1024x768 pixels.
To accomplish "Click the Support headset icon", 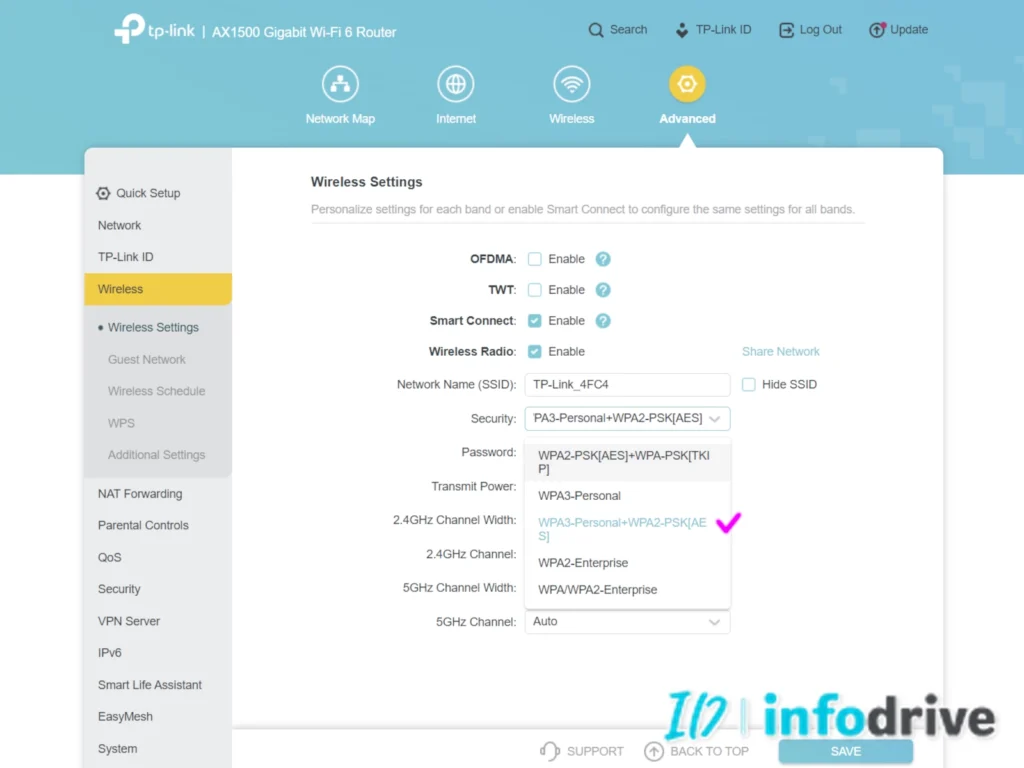I will (550, 751).
